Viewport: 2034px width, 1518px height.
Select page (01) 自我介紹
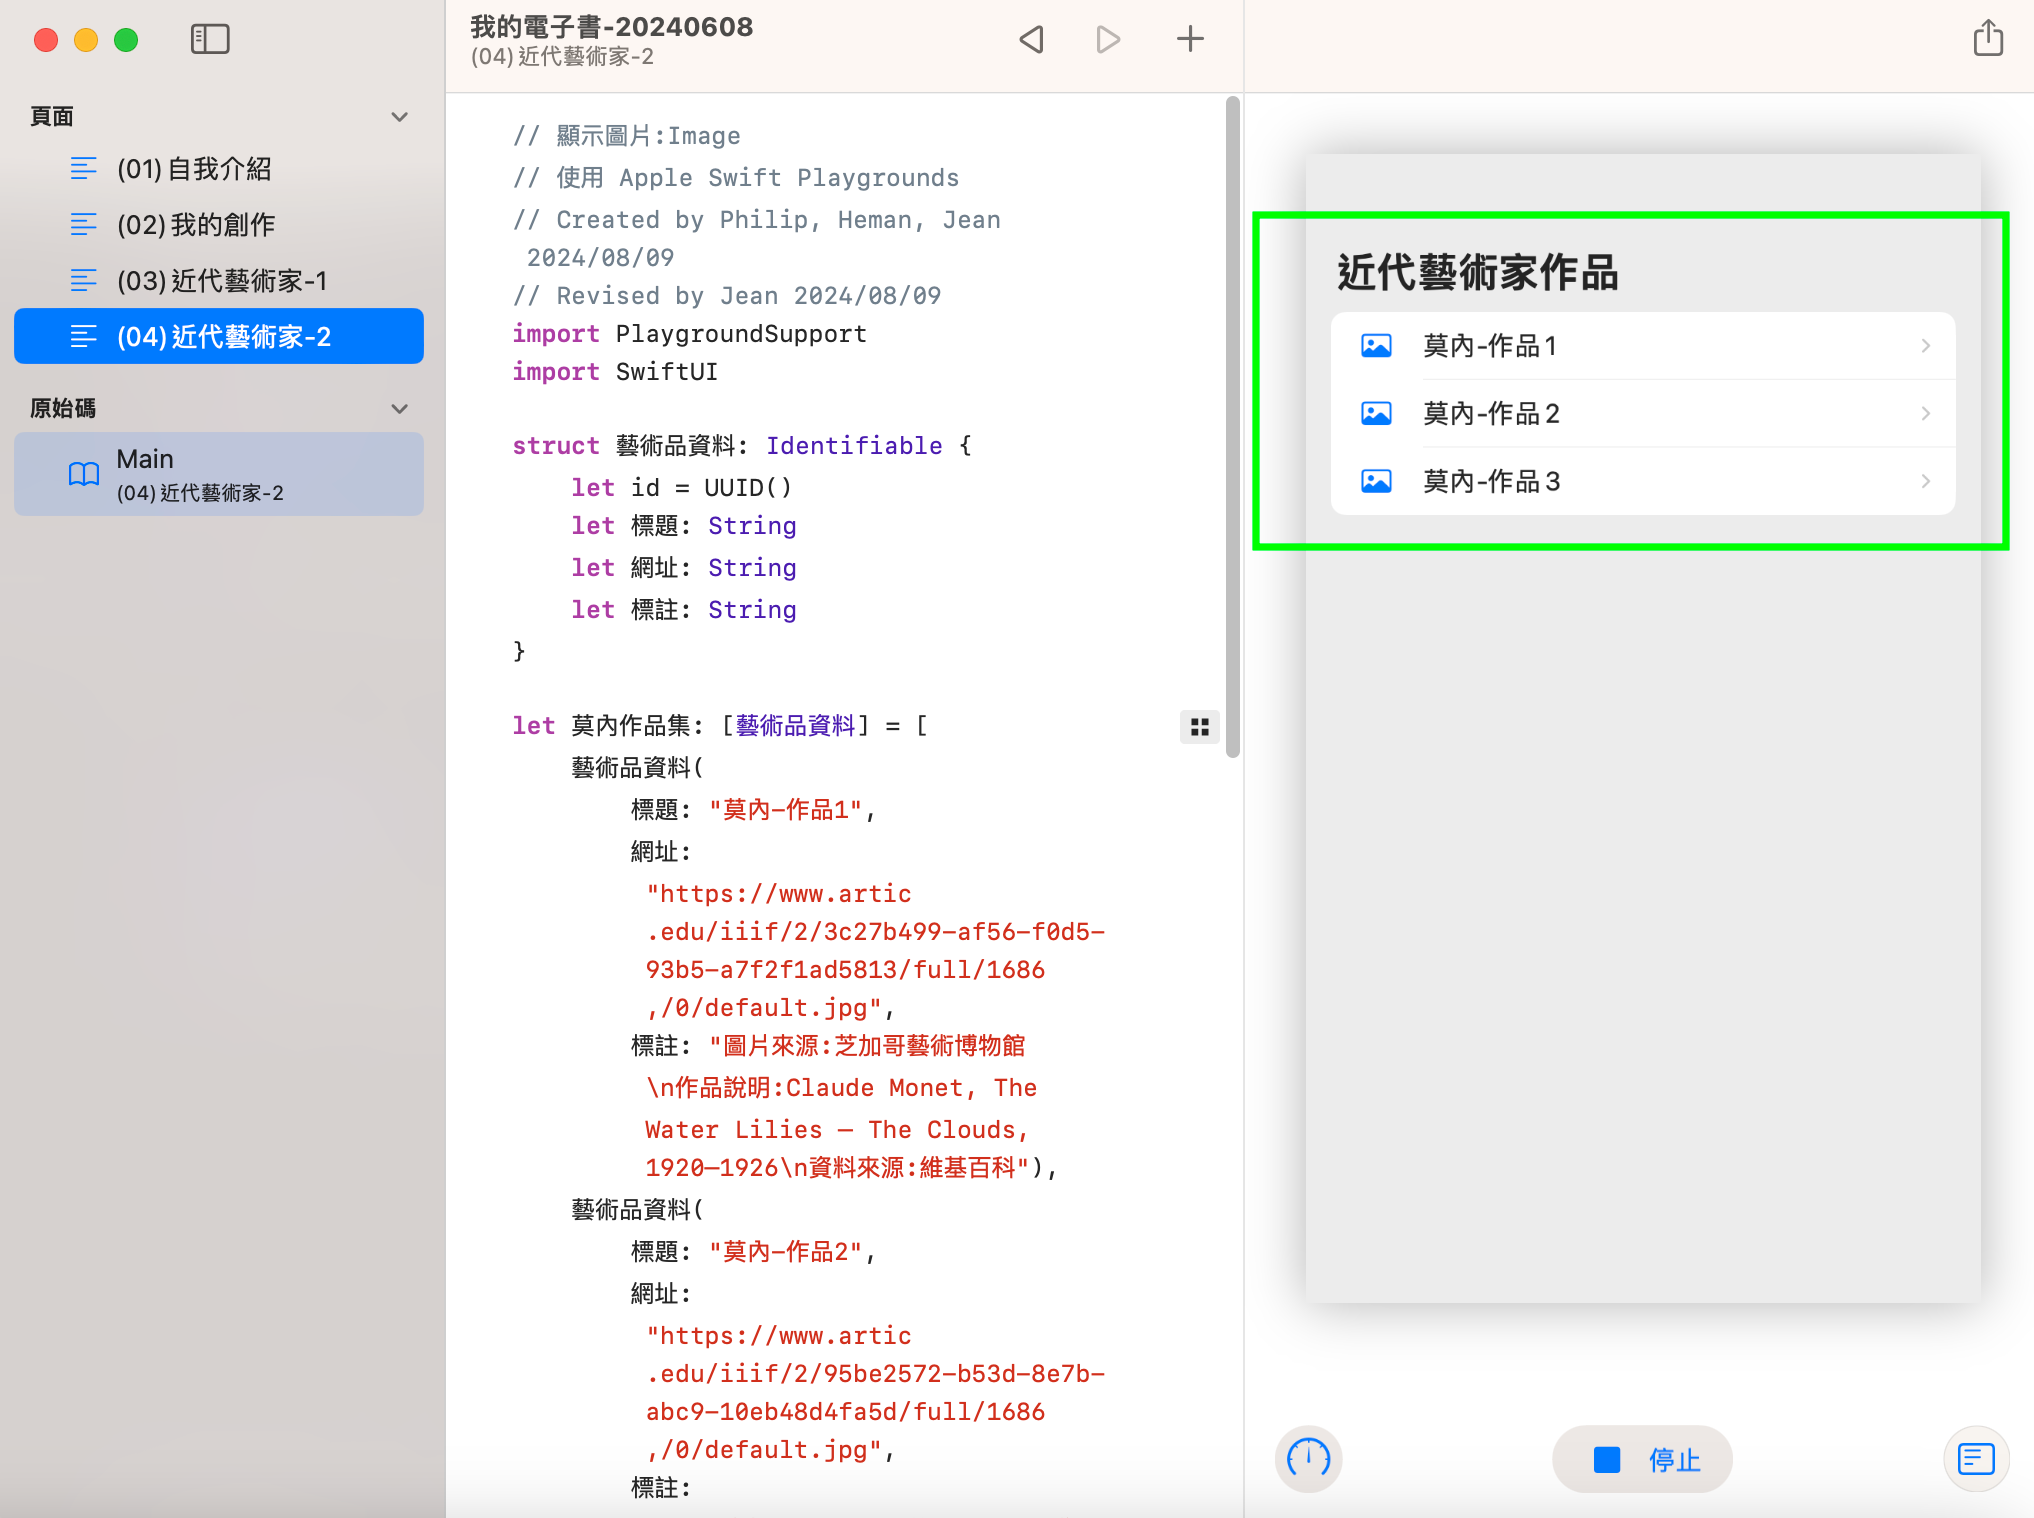click(x=194, y=169)
